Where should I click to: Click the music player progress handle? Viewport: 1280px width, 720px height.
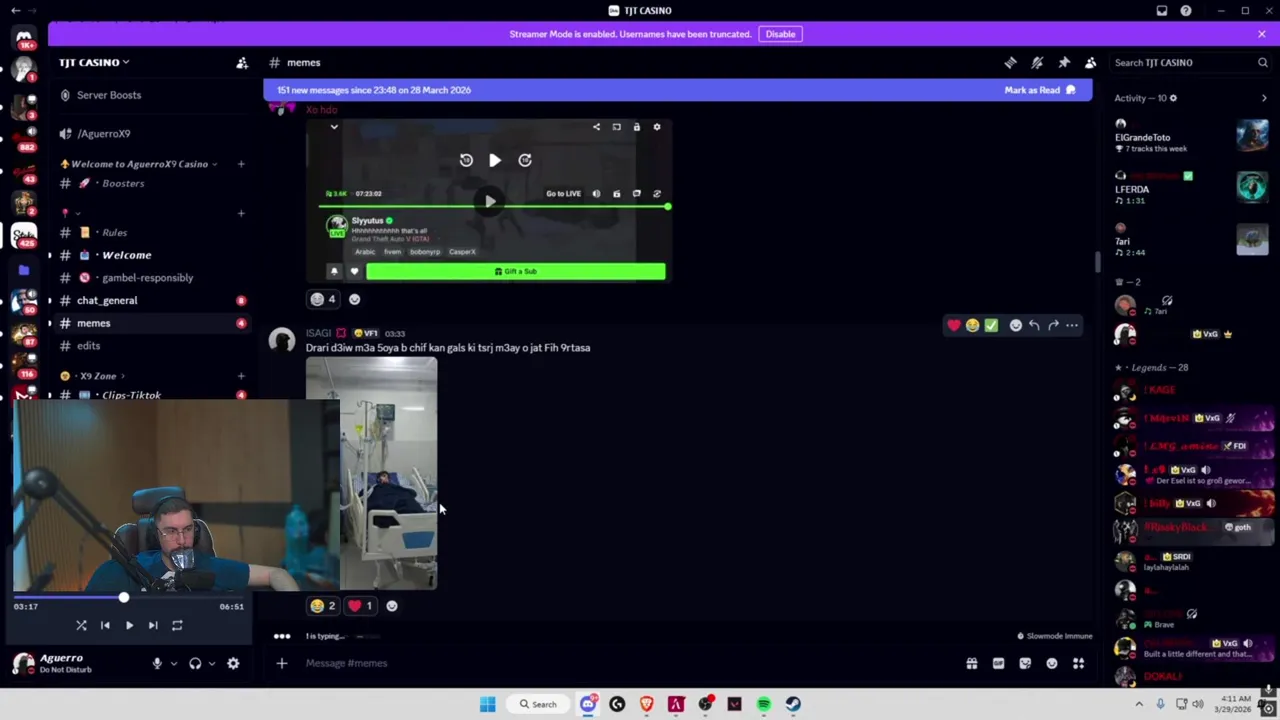click(x=123, y=597)
